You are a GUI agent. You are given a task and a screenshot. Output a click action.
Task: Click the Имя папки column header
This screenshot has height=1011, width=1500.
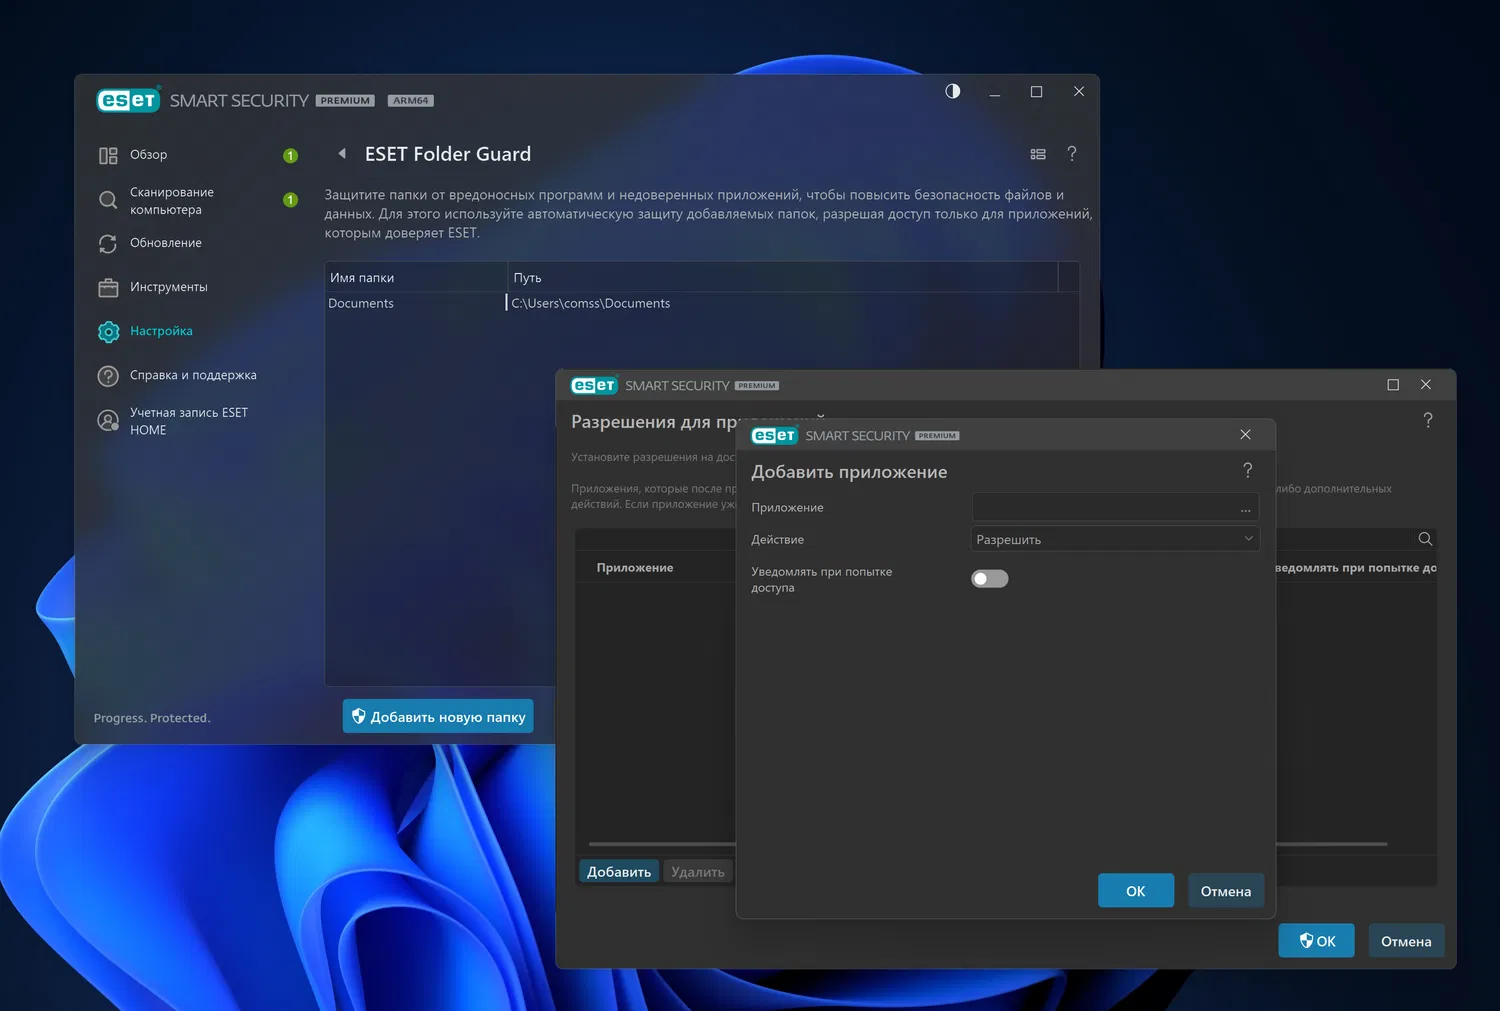pyautogui.click(x=416, y=277)
